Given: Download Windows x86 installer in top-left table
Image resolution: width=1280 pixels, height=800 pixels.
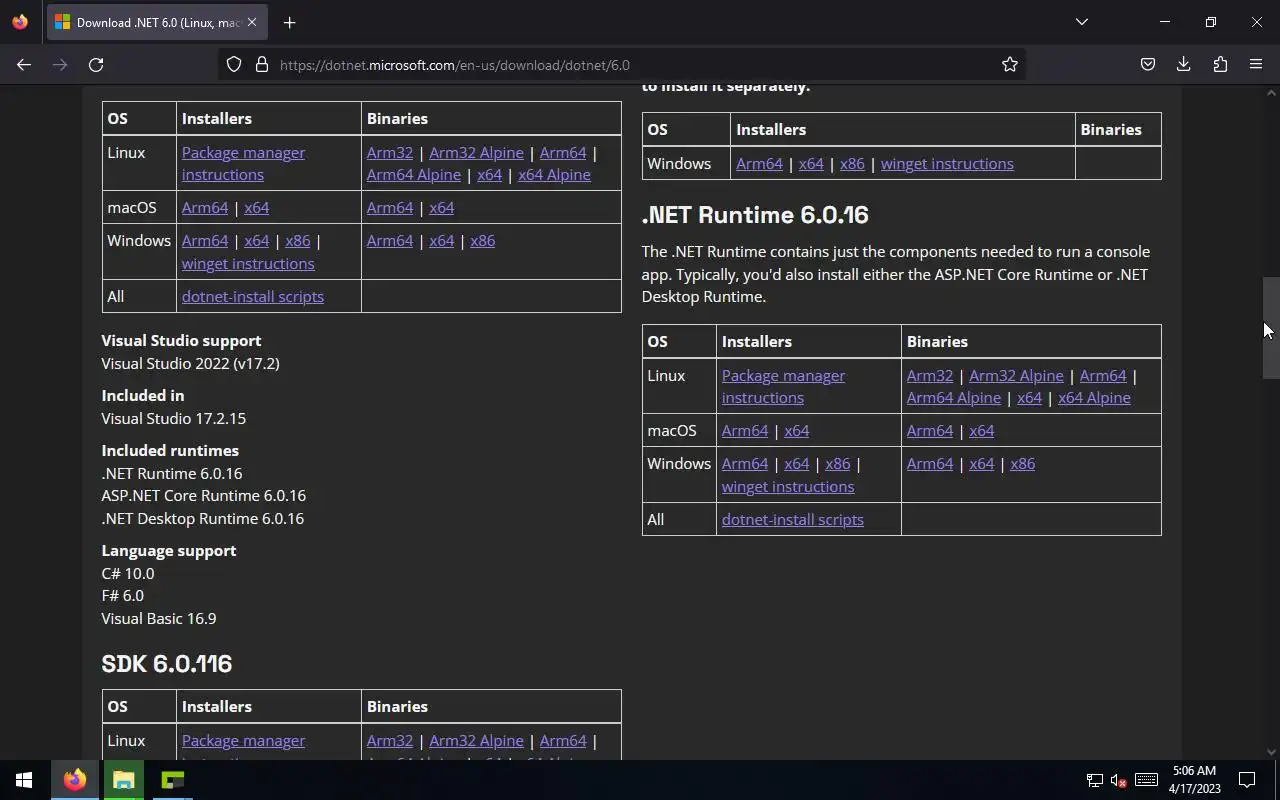Looking at the screenshot, I should coord(298,240).
